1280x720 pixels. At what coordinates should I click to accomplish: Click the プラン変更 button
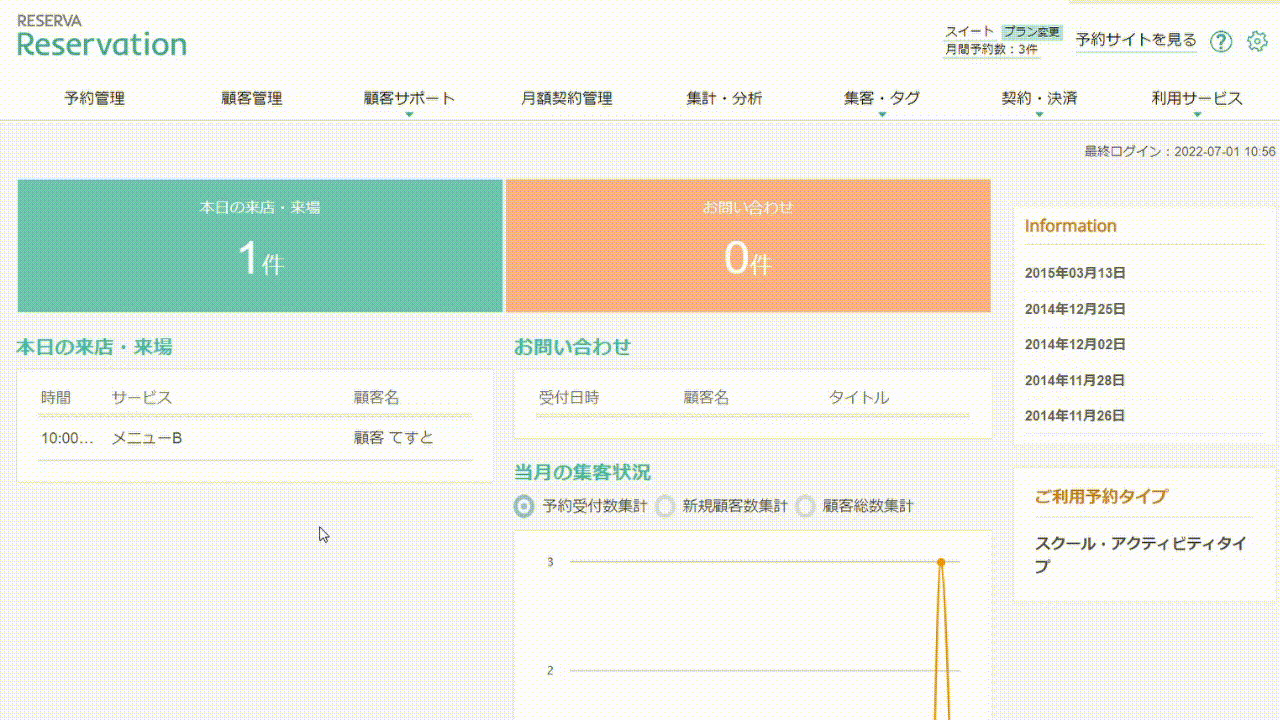(1032, 32)
